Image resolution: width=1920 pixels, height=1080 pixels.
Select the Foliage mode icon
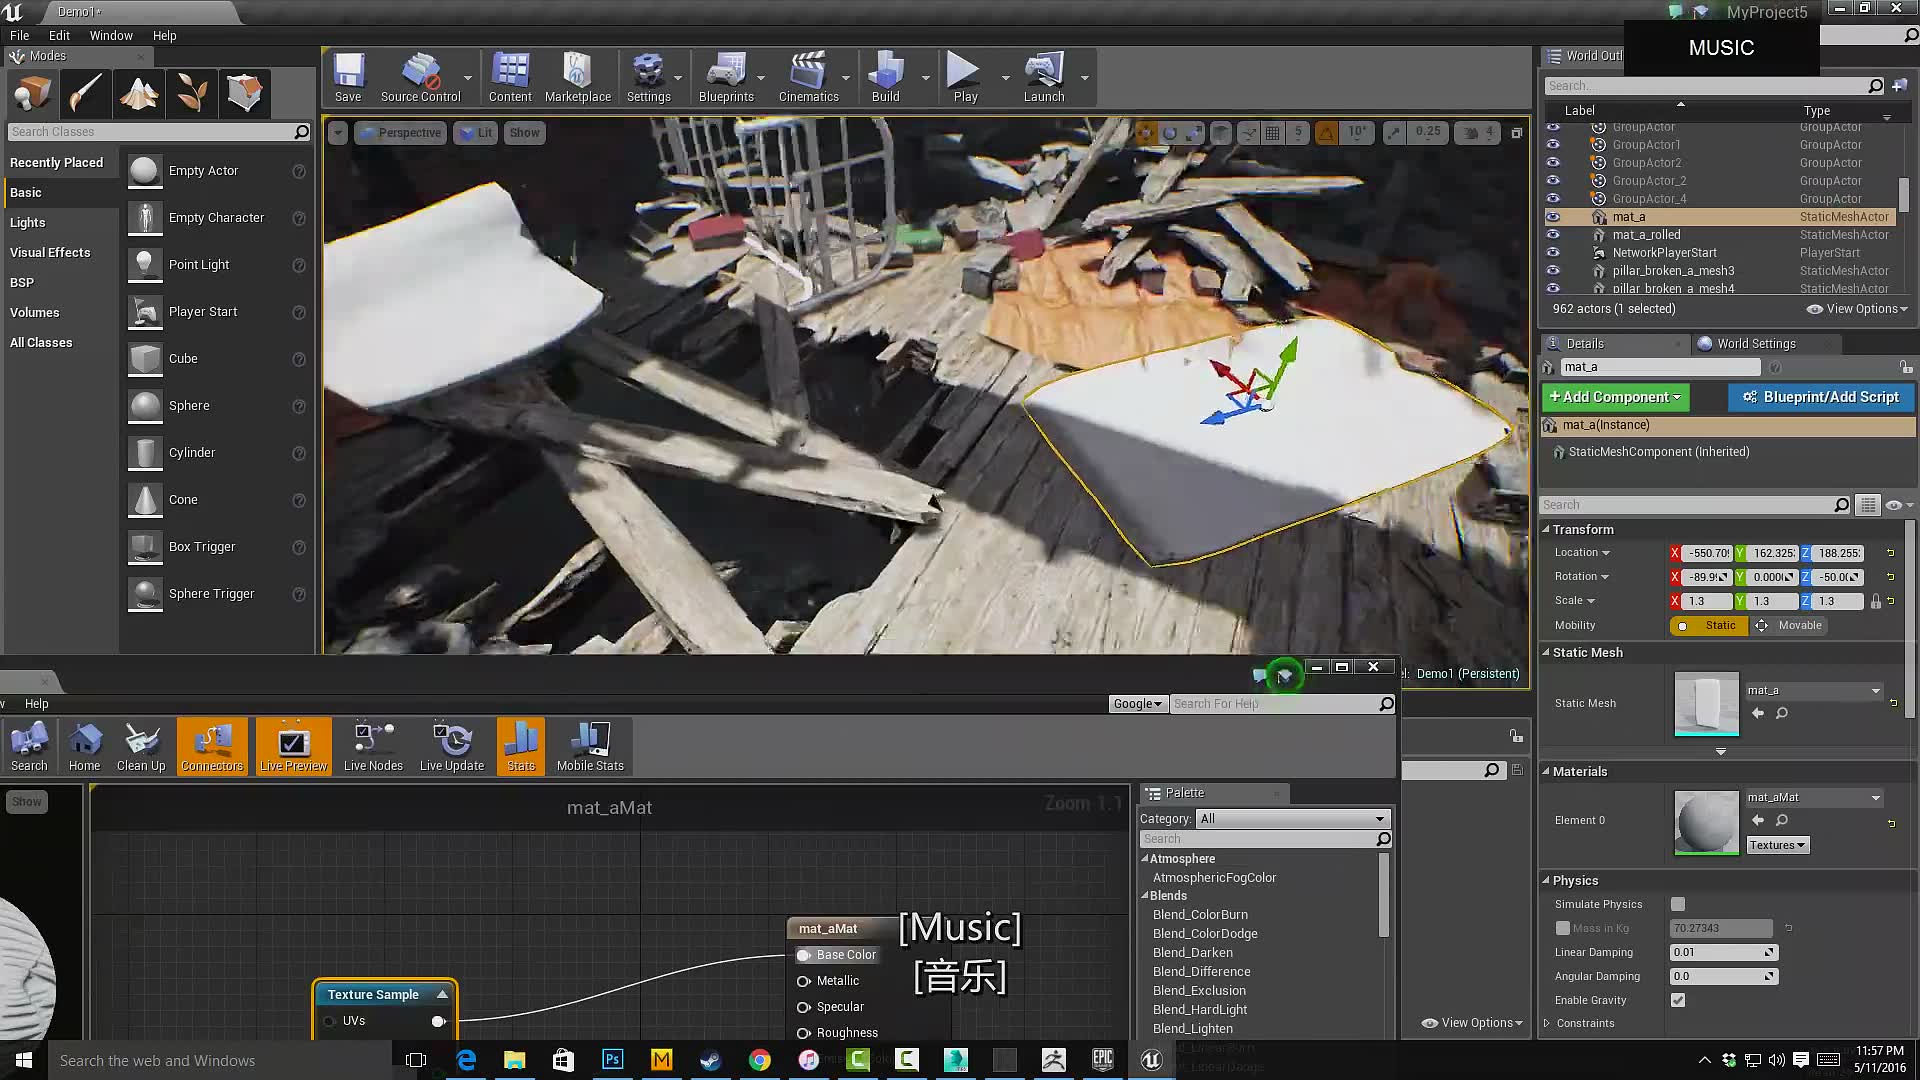point(191,93)
